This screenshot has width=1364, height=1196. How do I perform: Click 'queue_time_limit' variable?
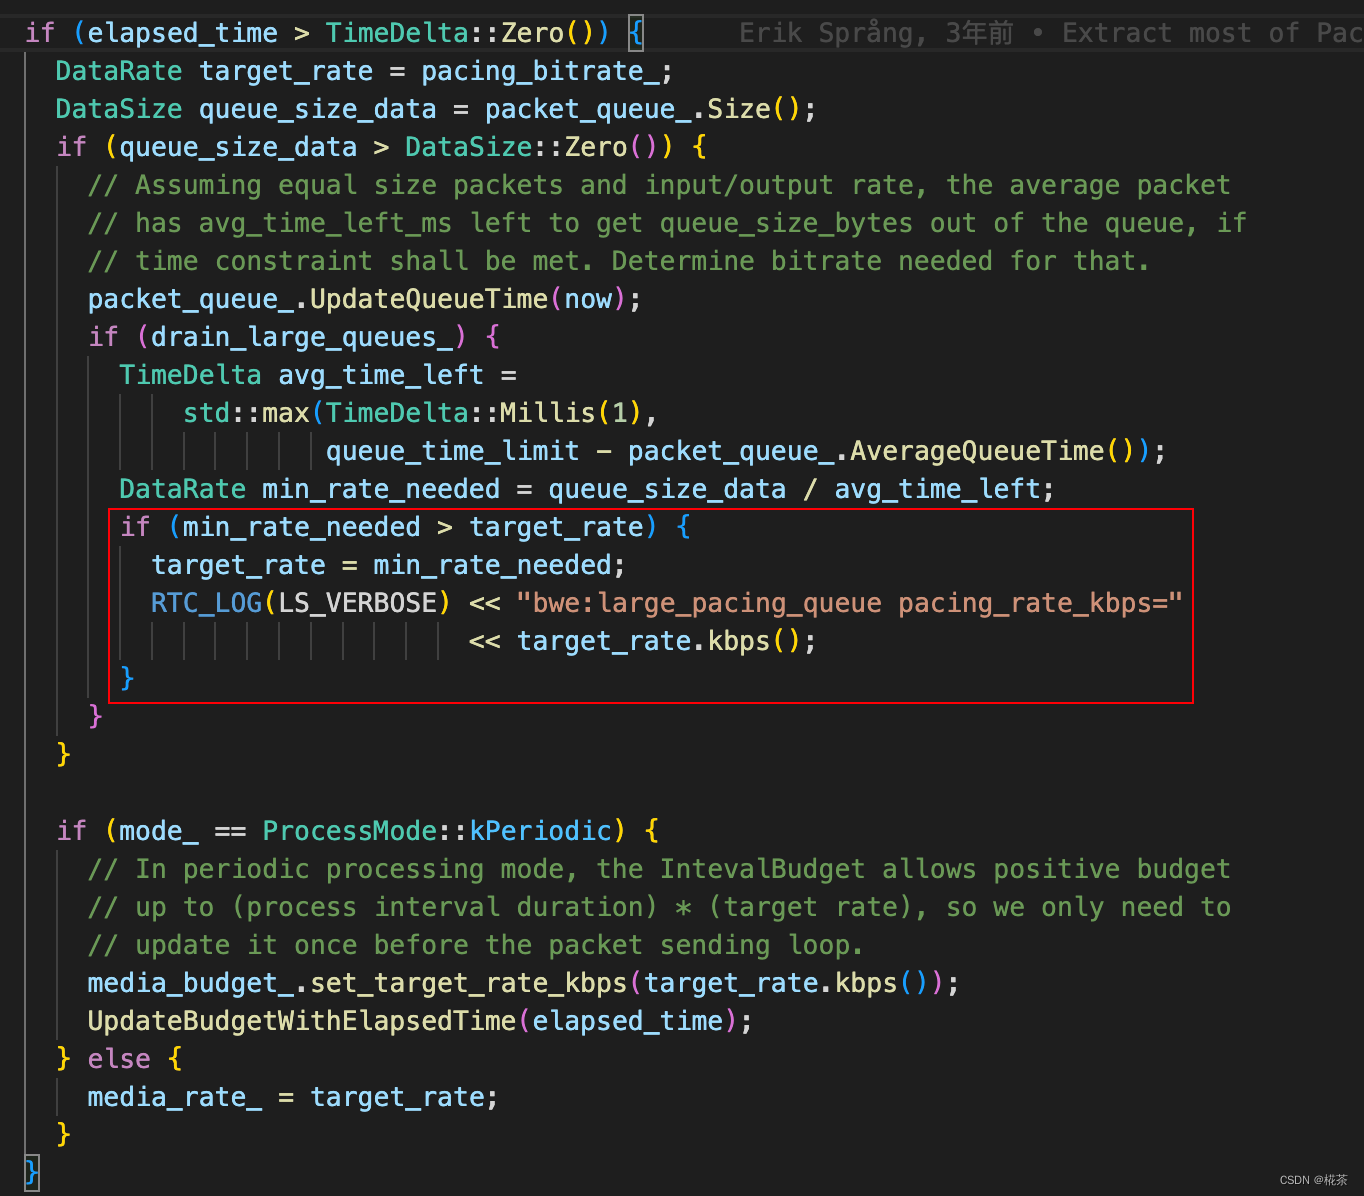453,451
